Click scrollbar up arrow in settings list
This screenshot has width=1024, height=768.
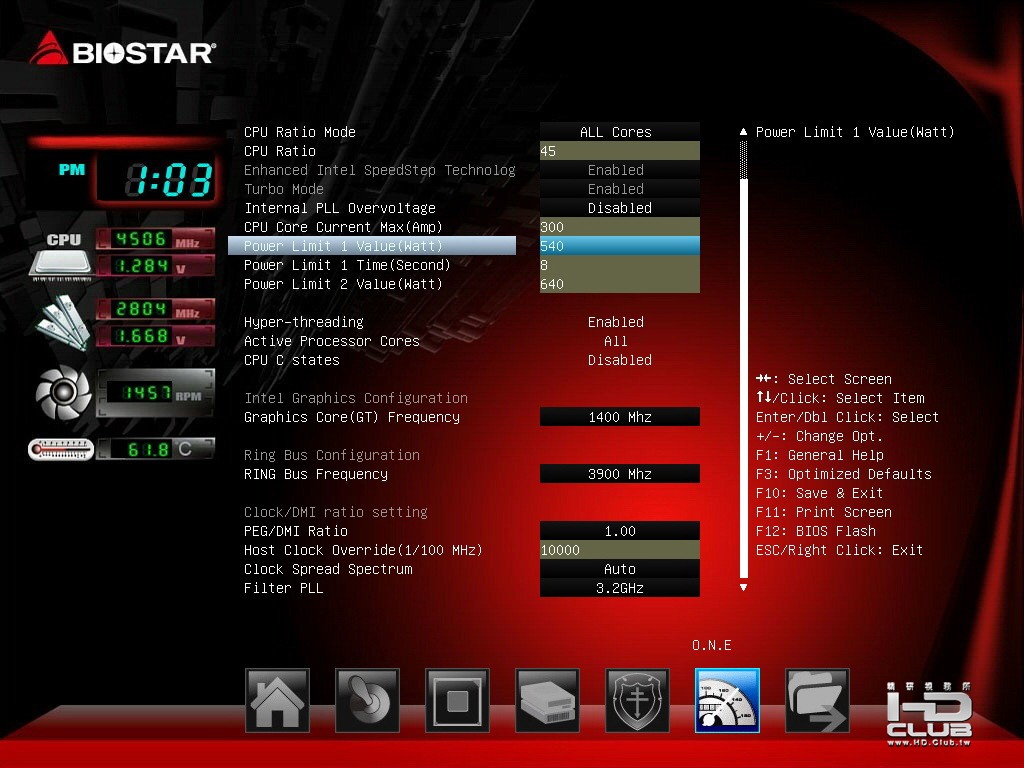click(x=743, y=132)
